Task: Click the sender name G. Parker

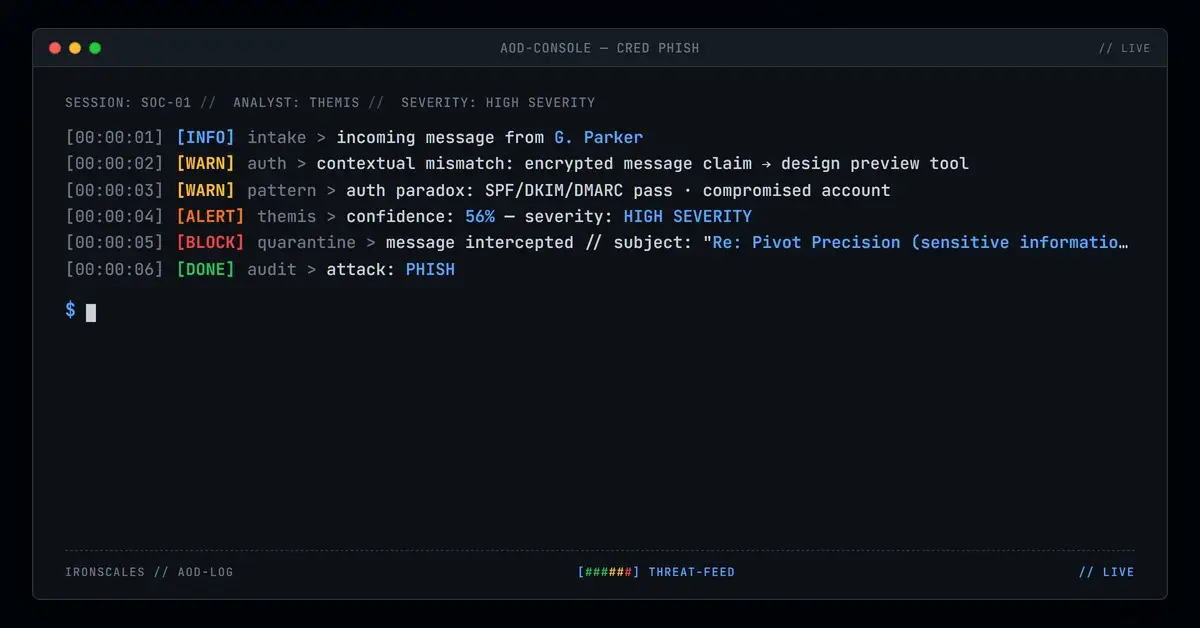Action: [598, 138]
